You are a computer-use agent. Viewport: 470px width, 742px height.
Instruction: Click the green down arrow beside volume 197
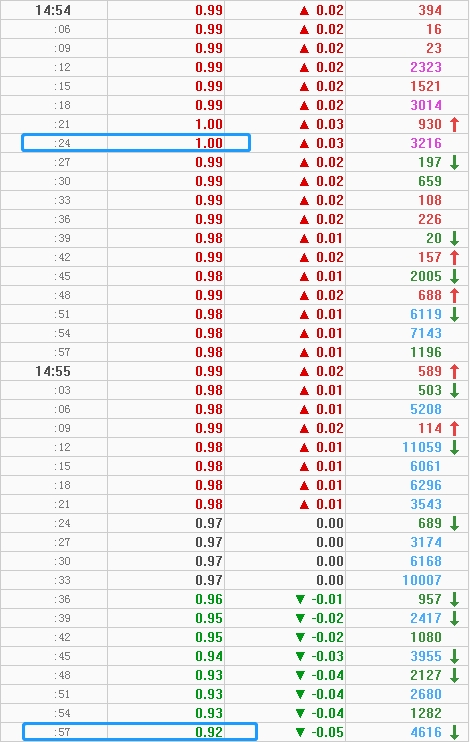point(454,162)
